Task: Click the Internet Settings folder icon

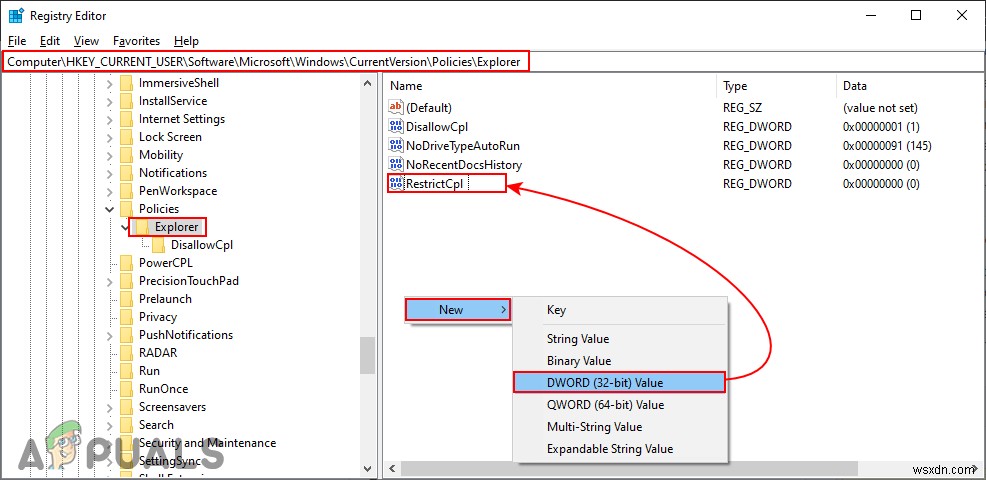Action: coord(126,118)
